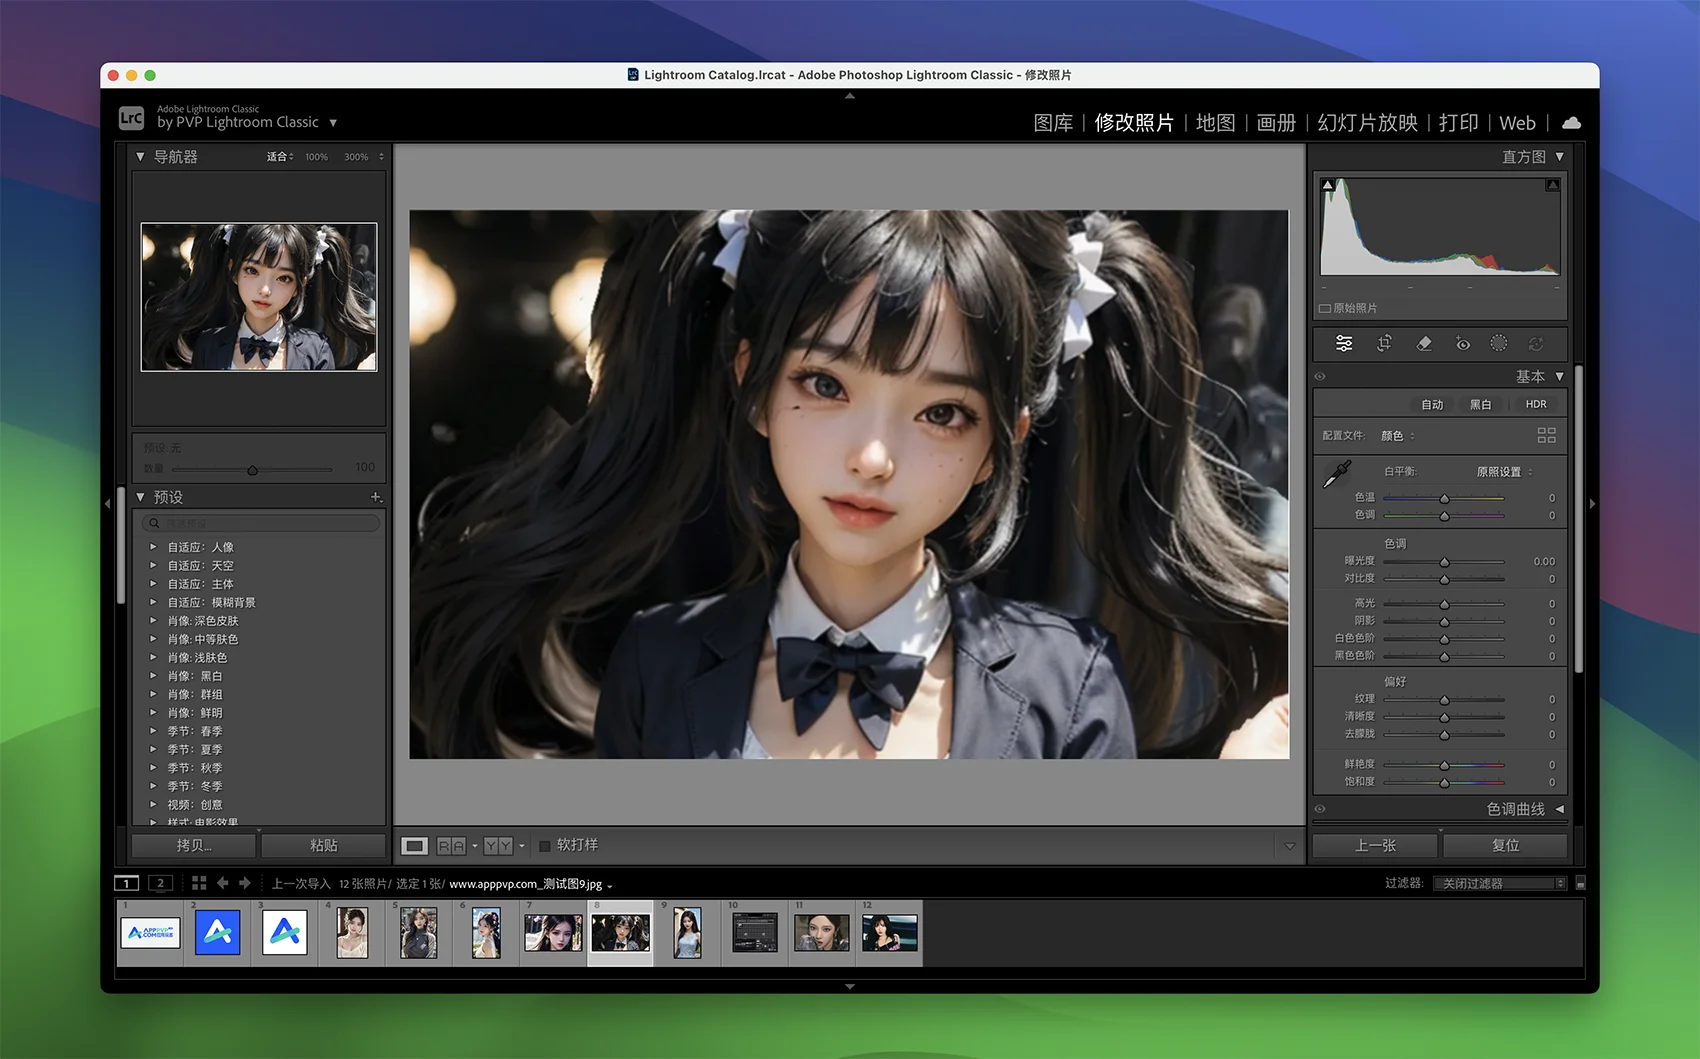Toggle the highlight clipping indicator in histogram
The height and width of the screenshot is (1059, 1700).
[x=1552, y=185]
